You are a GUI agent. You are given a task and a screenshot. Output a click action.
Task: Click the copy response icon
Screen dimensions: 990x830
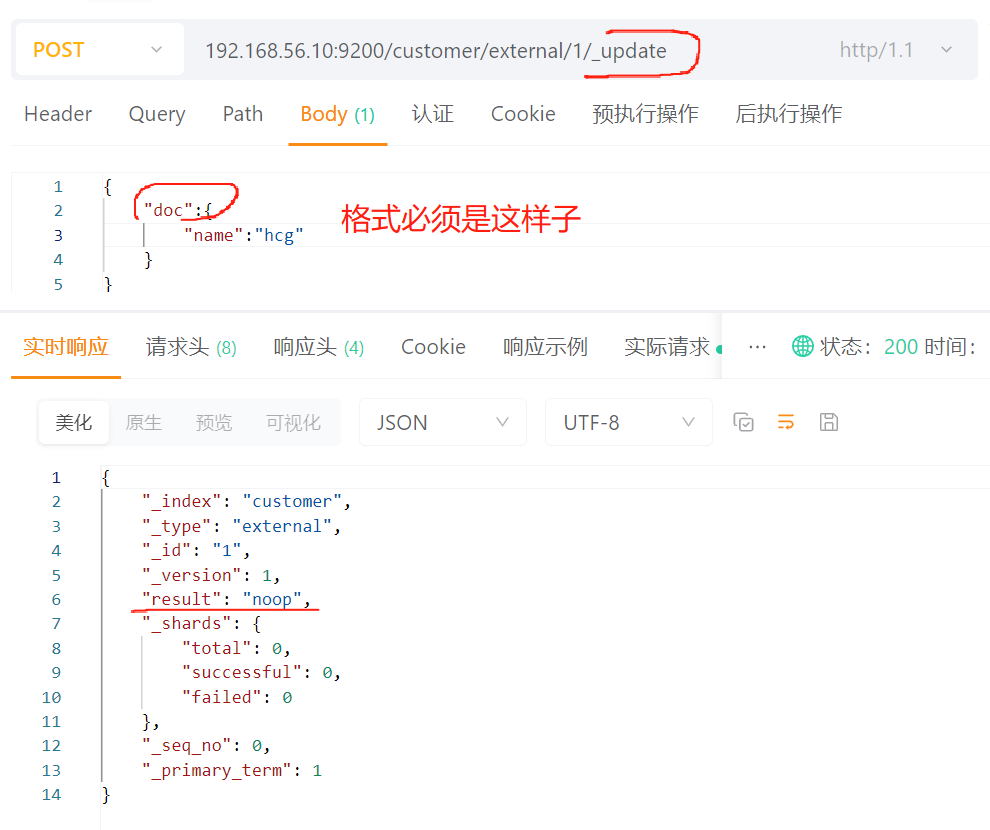743,422
